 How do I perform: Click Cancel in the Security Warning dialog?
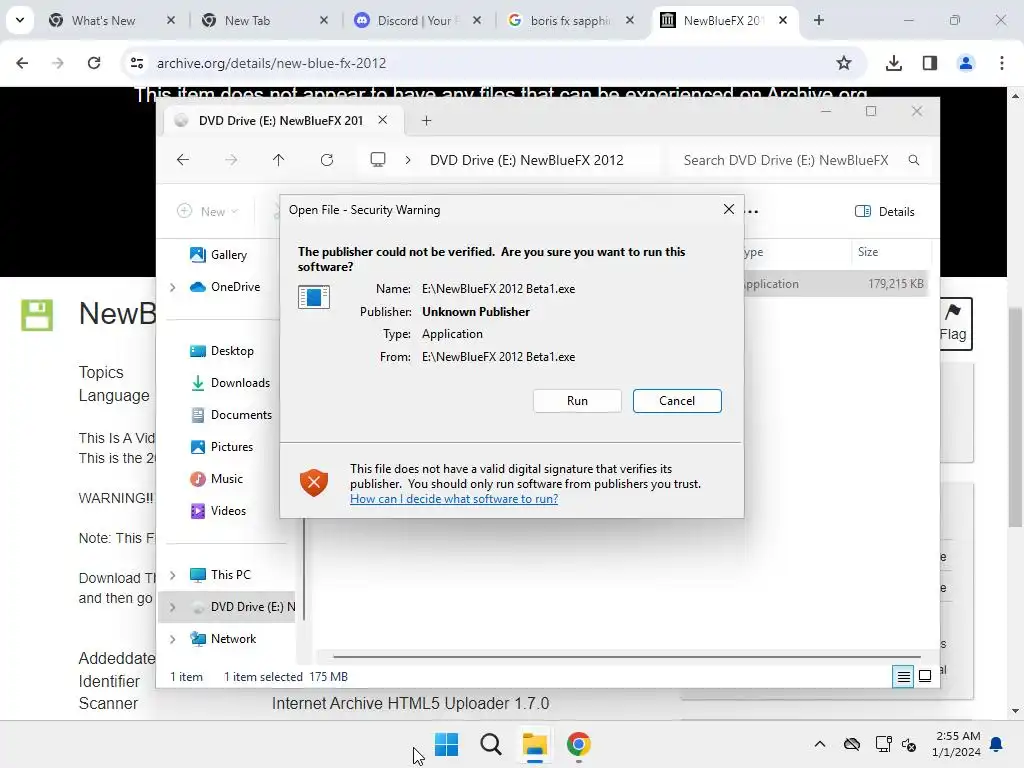(x=677, y=401)
